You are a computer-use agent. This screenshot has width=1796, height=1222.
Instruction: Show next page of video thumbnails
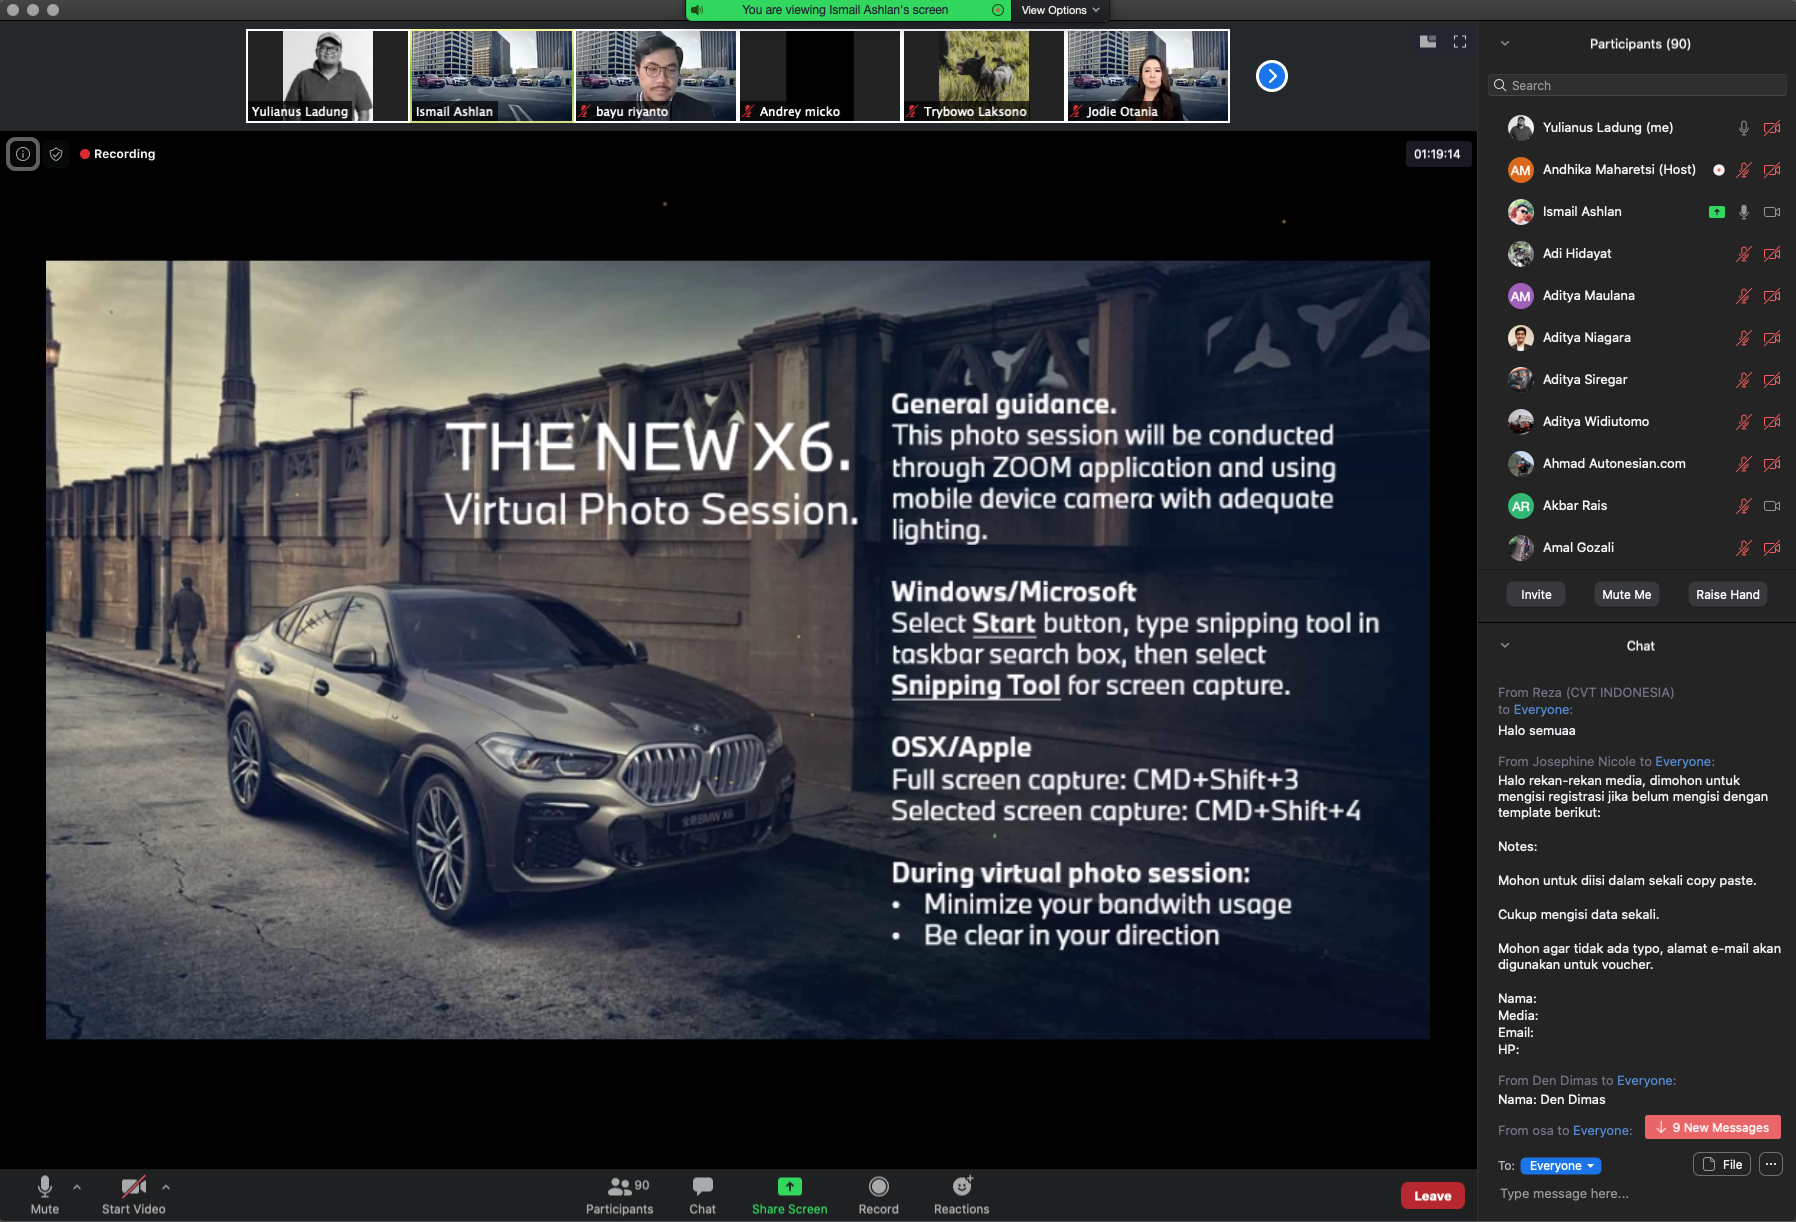(1271, 76)
